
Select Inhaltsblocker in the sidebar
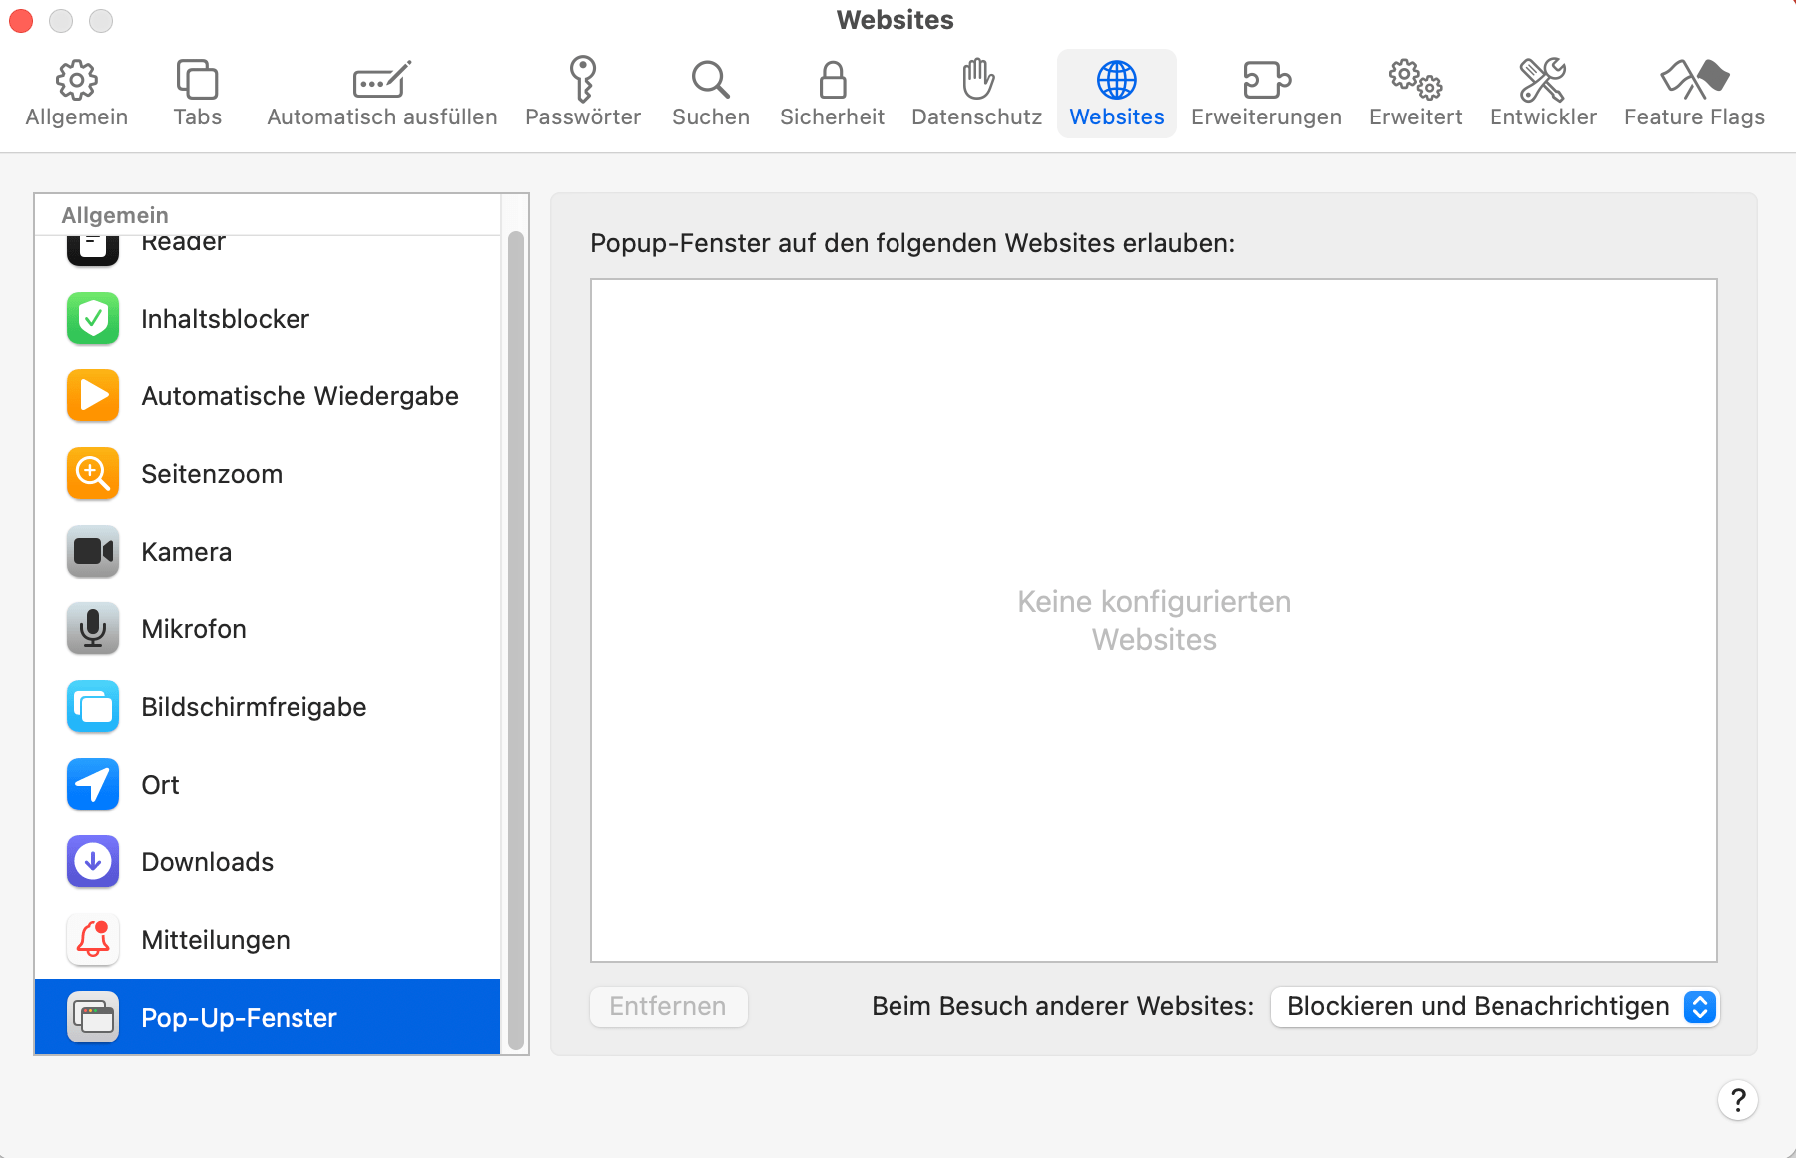(92, 318)
